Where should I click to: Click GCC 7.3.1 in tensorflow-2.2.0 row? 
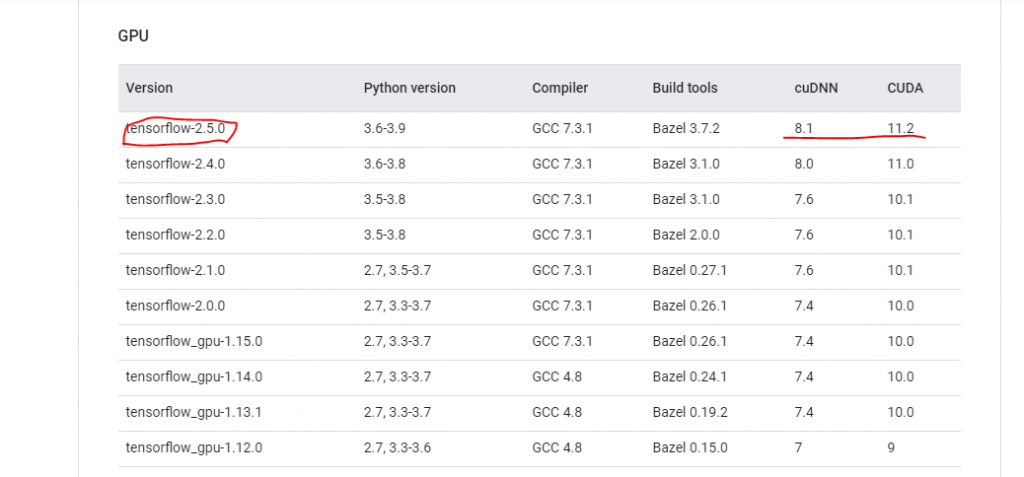click(x=562, y=235)
